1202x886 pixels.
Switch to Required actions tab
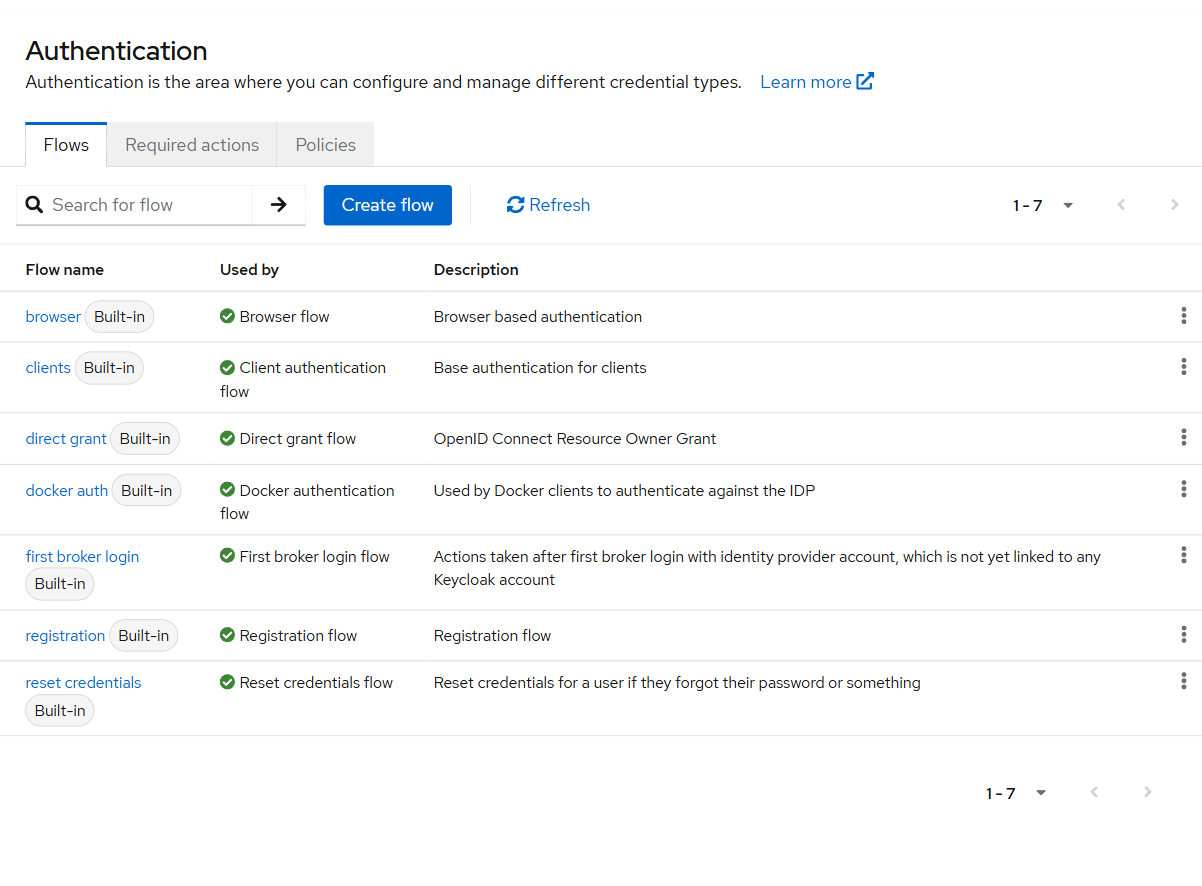192,145
